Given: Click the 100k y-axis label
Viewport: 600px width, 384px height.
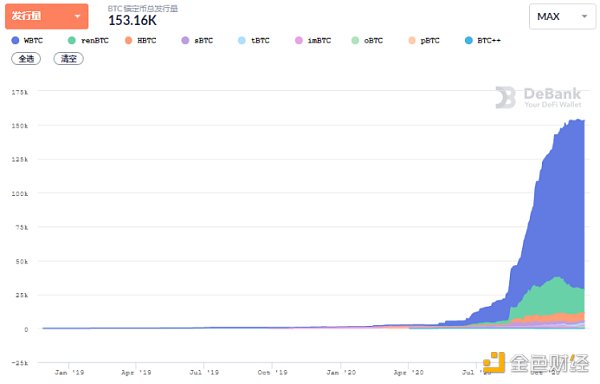Looking at the screenshot, I should [20, 194].
